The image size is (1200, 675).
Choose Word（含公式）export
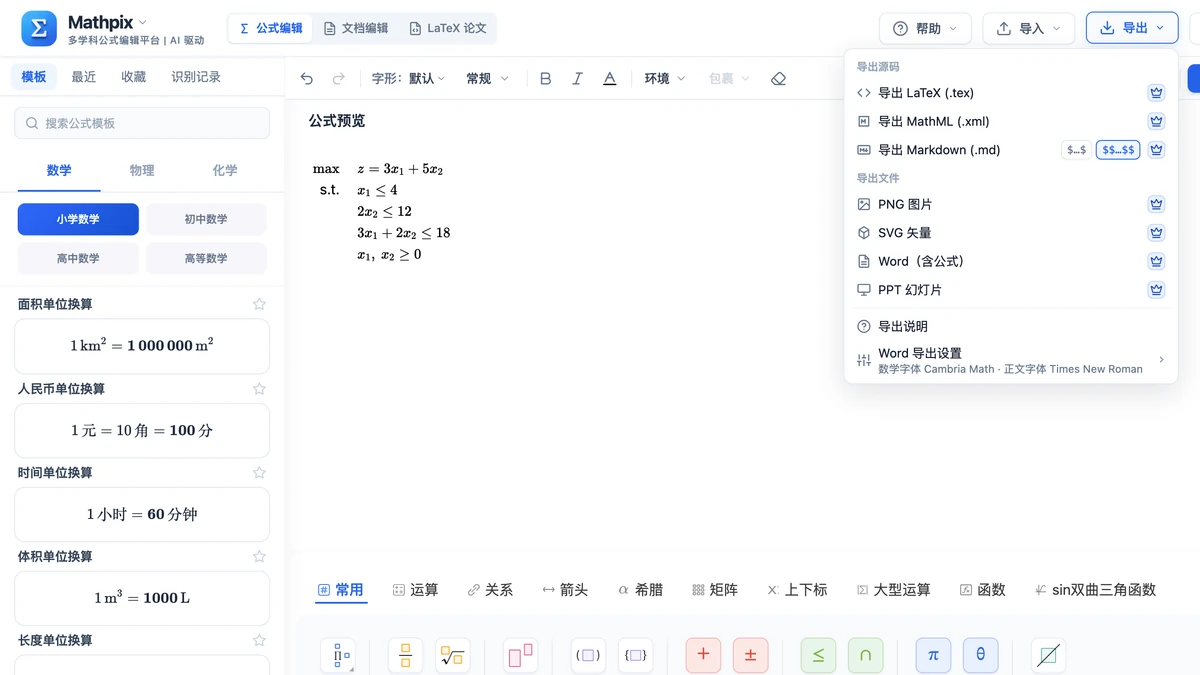coord(1011,261)
